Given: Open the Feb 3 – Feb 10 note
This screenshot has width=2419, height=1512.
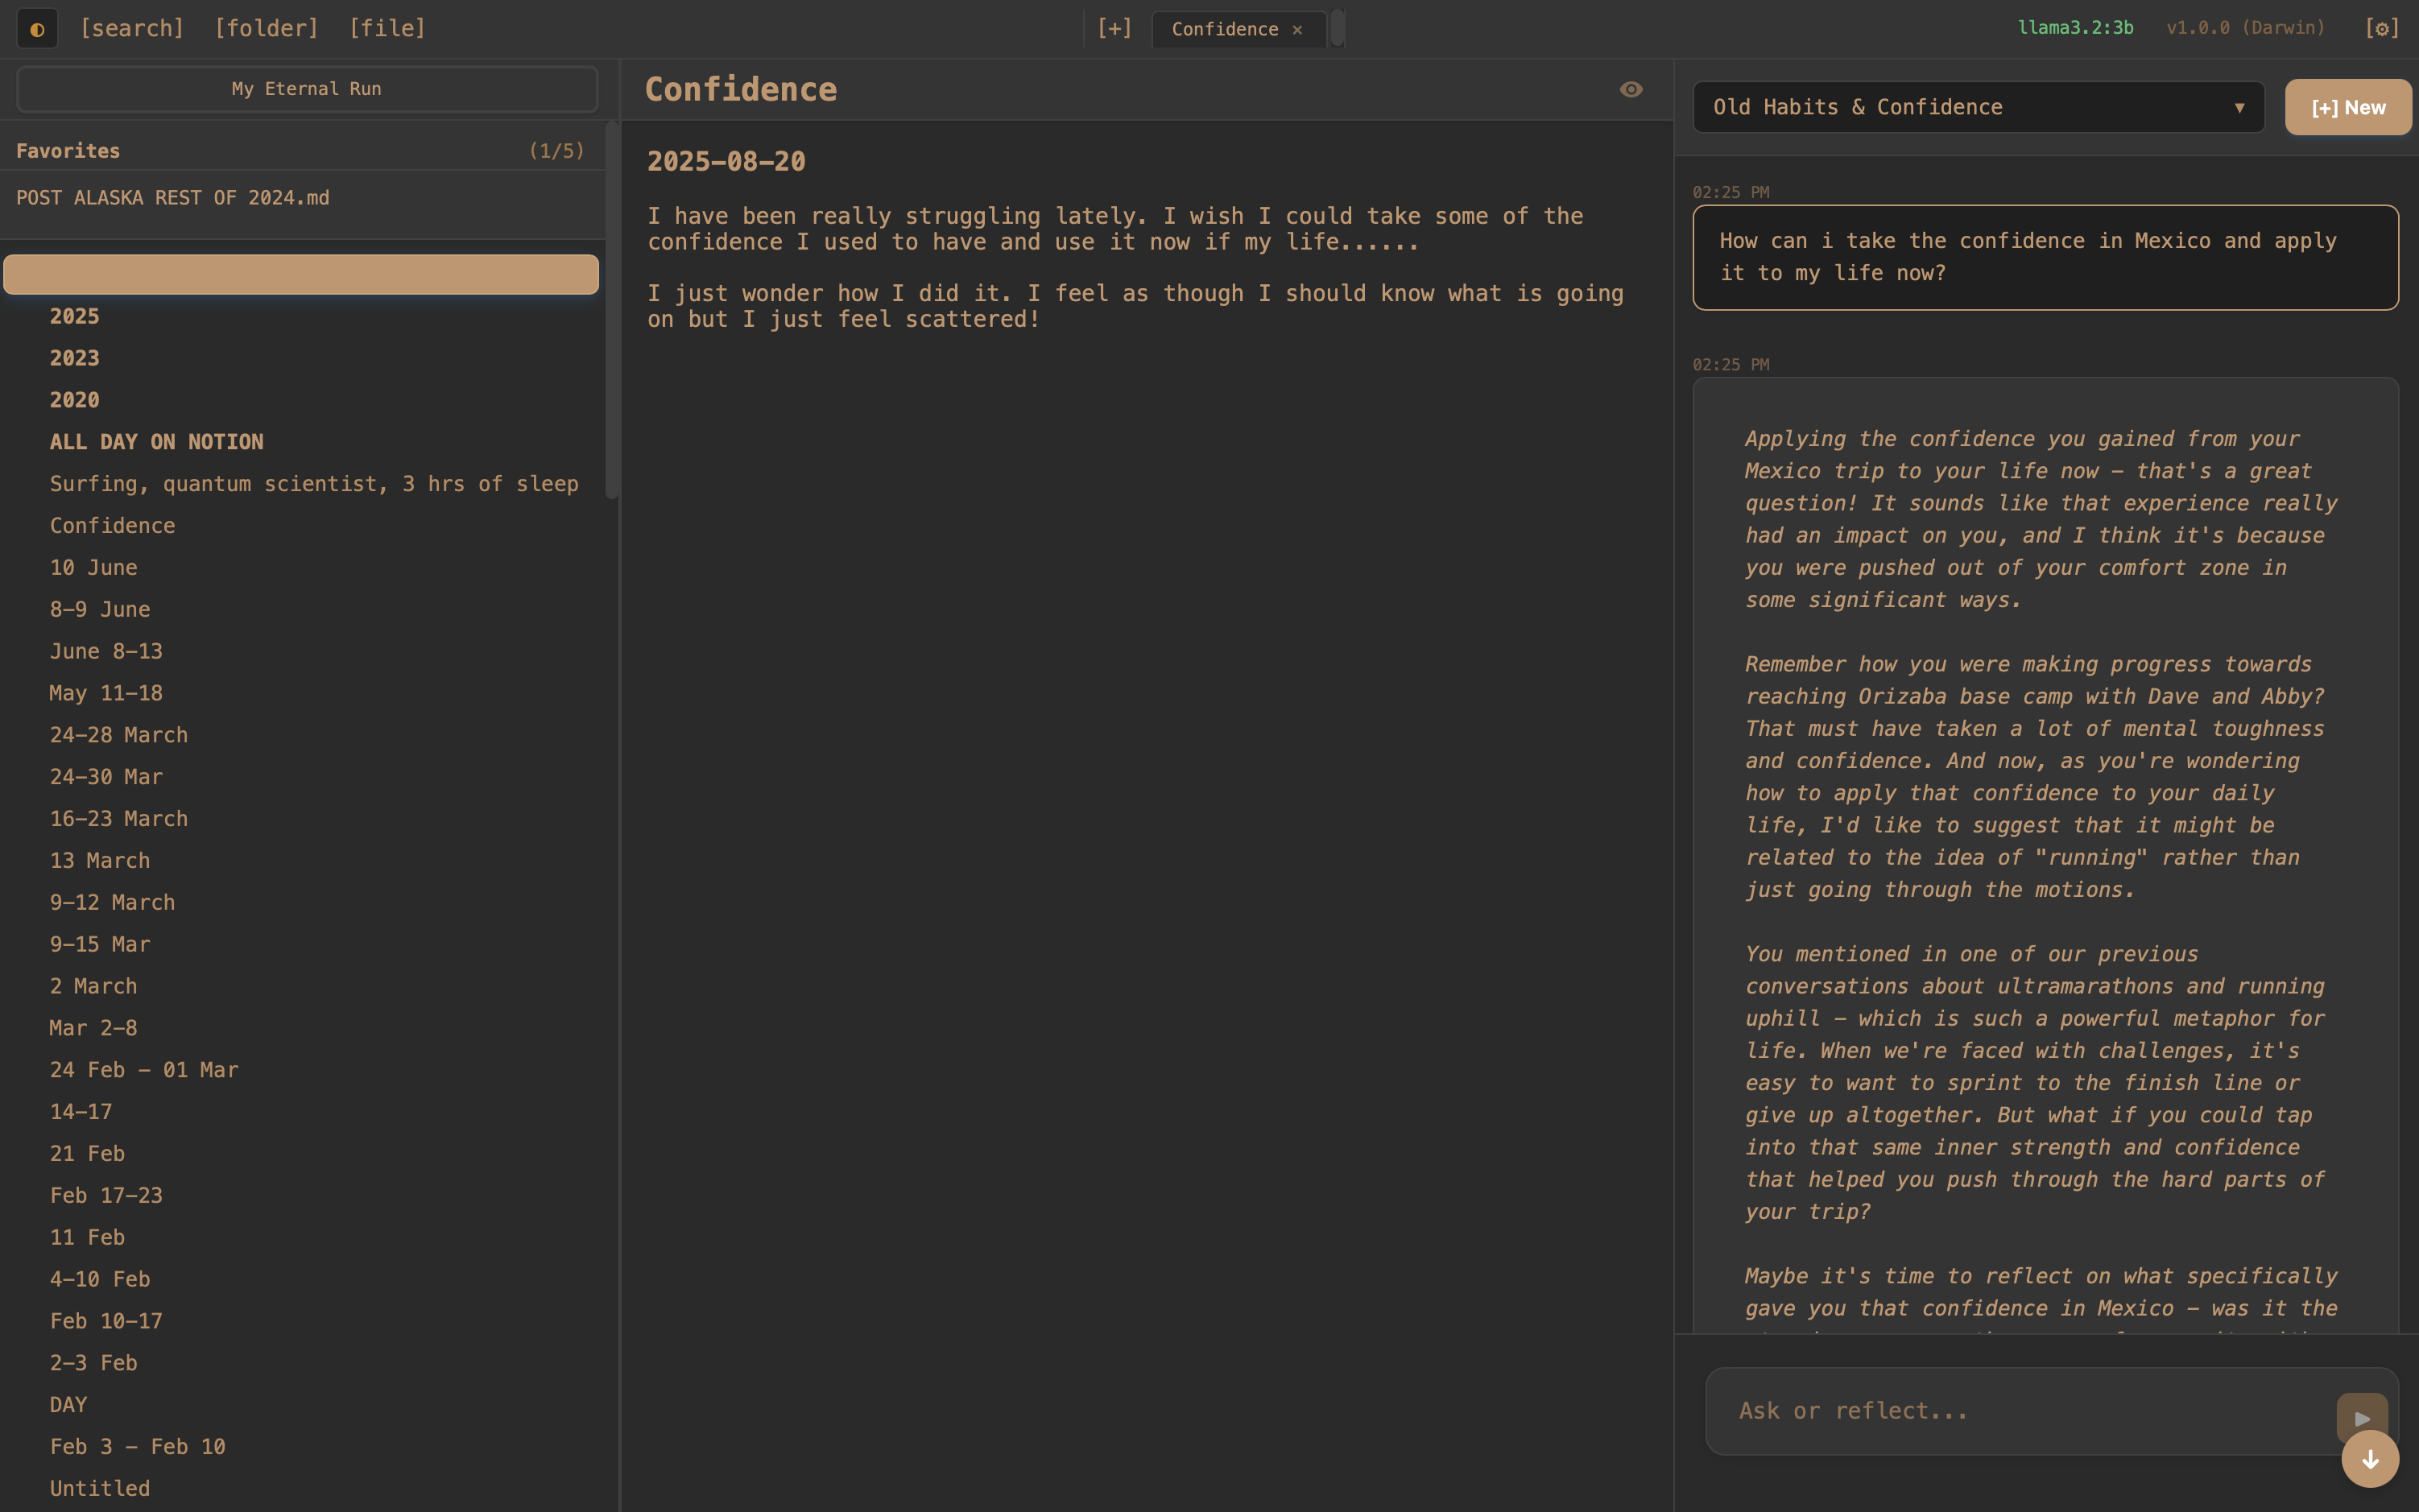Looking at the screenshot, I should coord(138,1447).
